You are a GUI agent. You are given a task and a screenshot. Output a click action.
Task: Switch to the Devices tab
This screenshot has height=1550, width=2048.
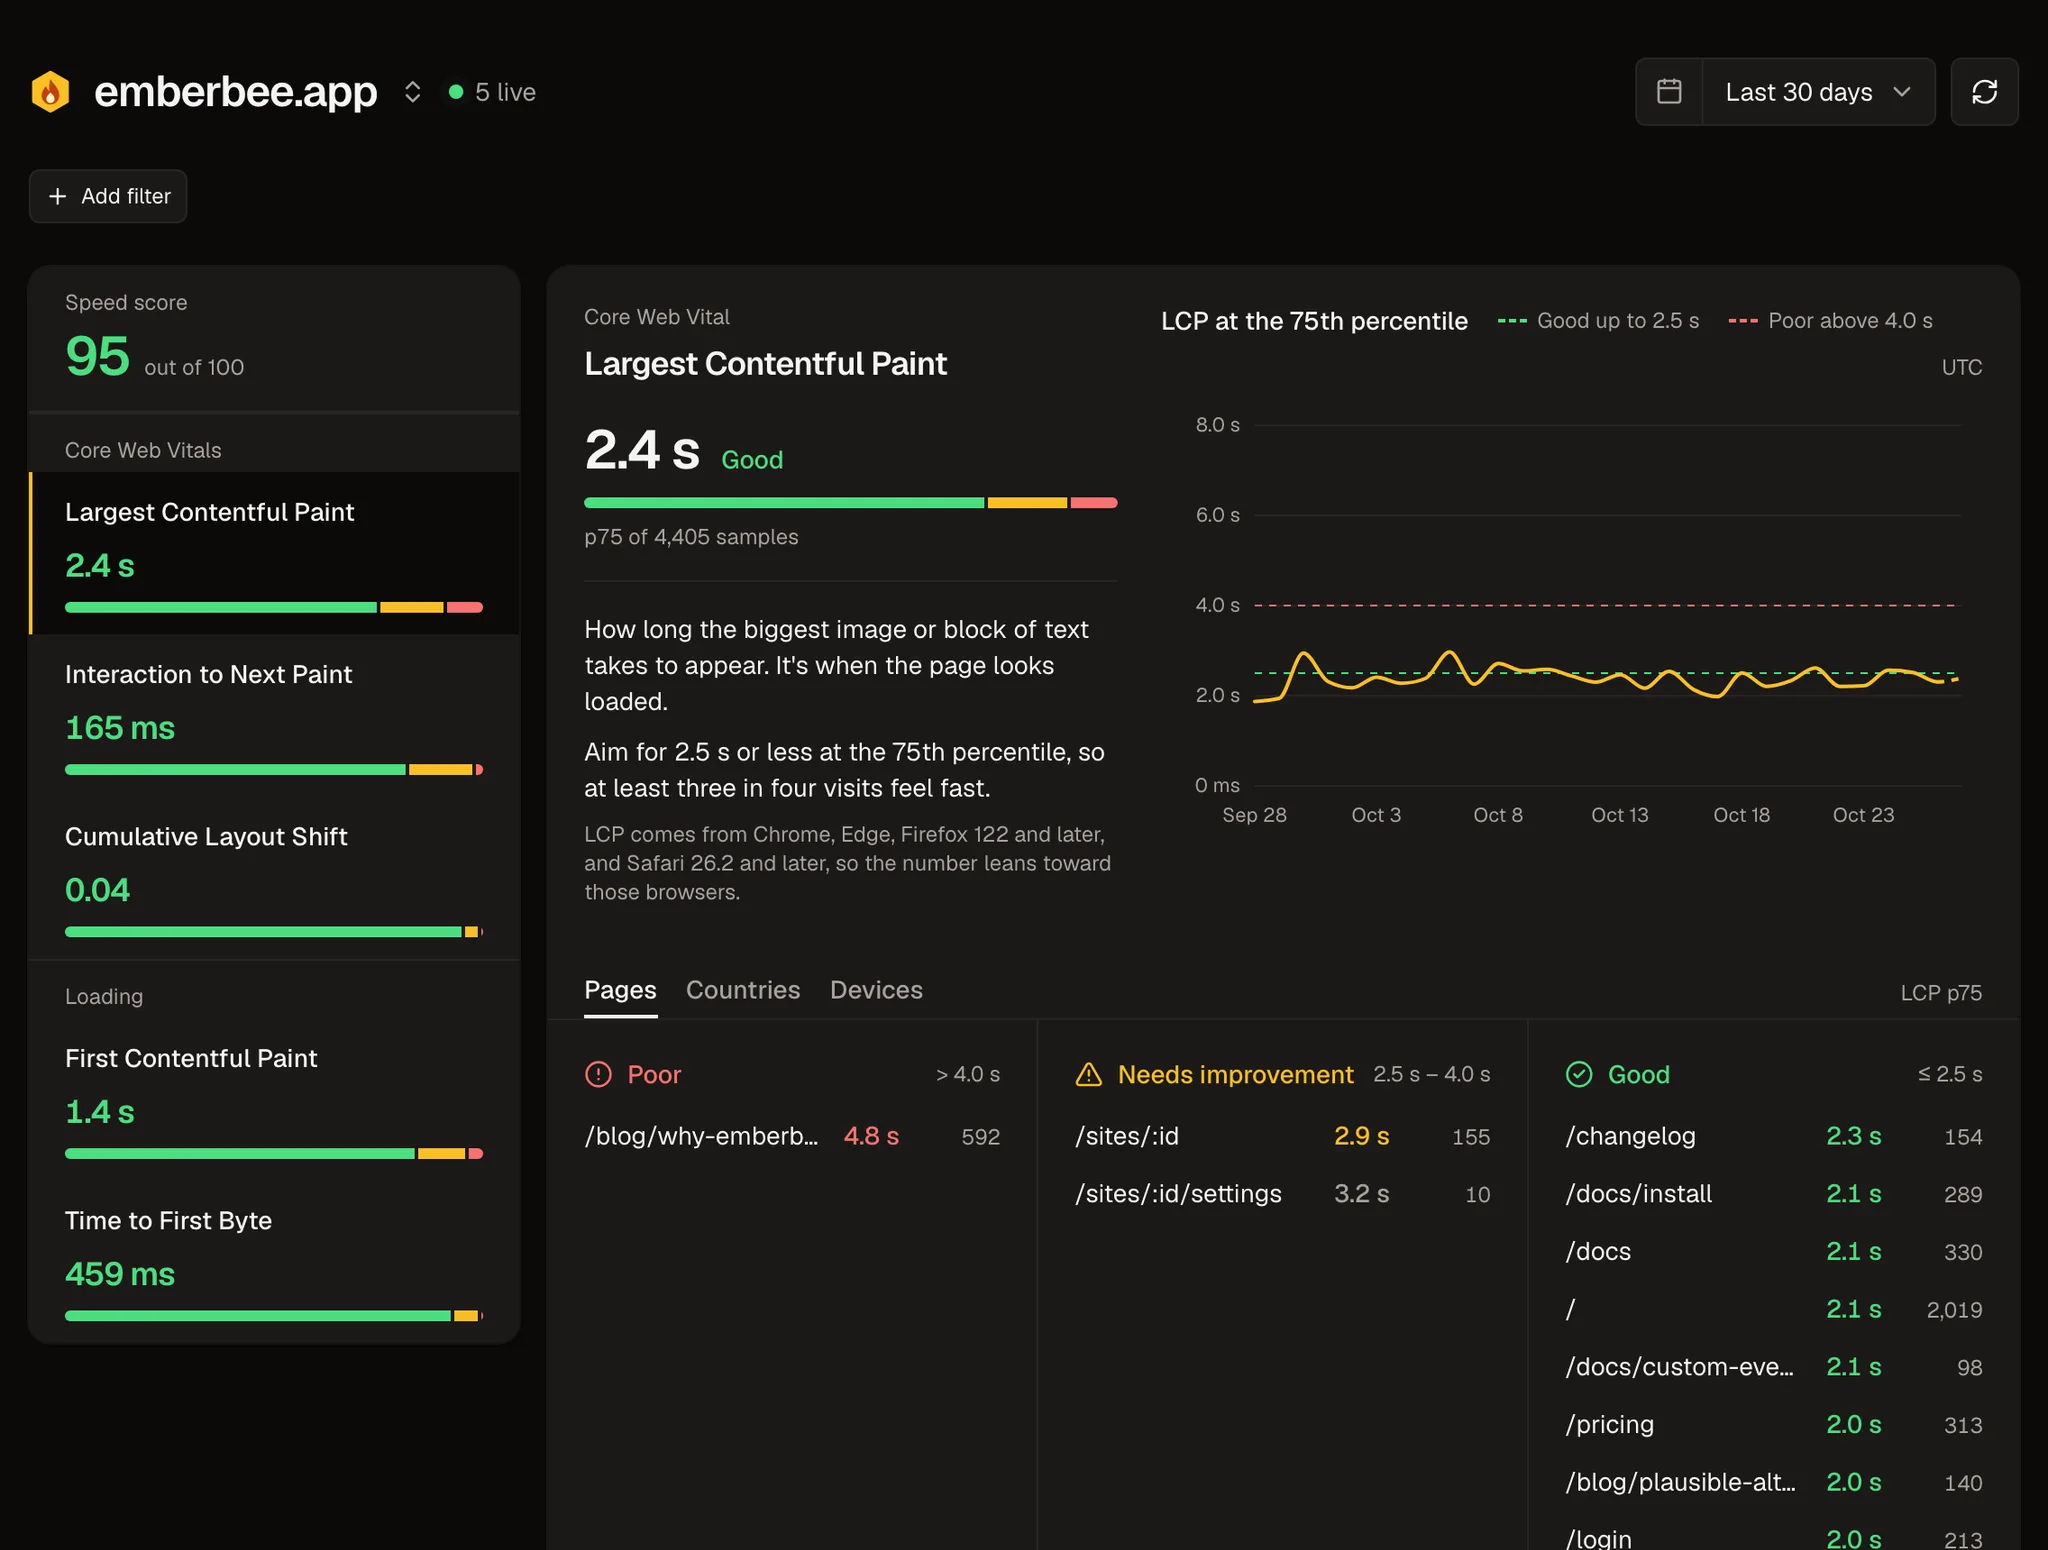coord(876,990)
